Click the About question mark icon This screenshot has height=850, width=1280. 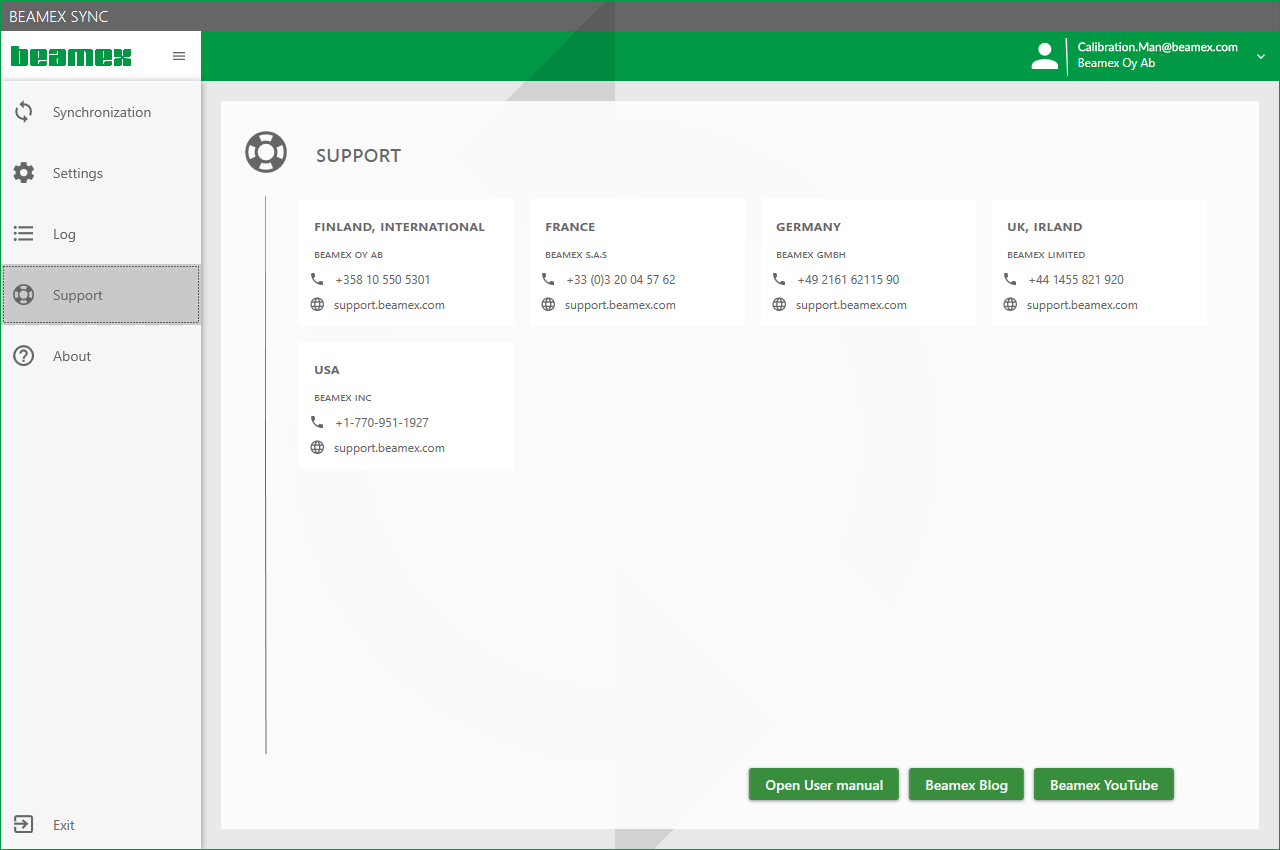click(23, 356)
